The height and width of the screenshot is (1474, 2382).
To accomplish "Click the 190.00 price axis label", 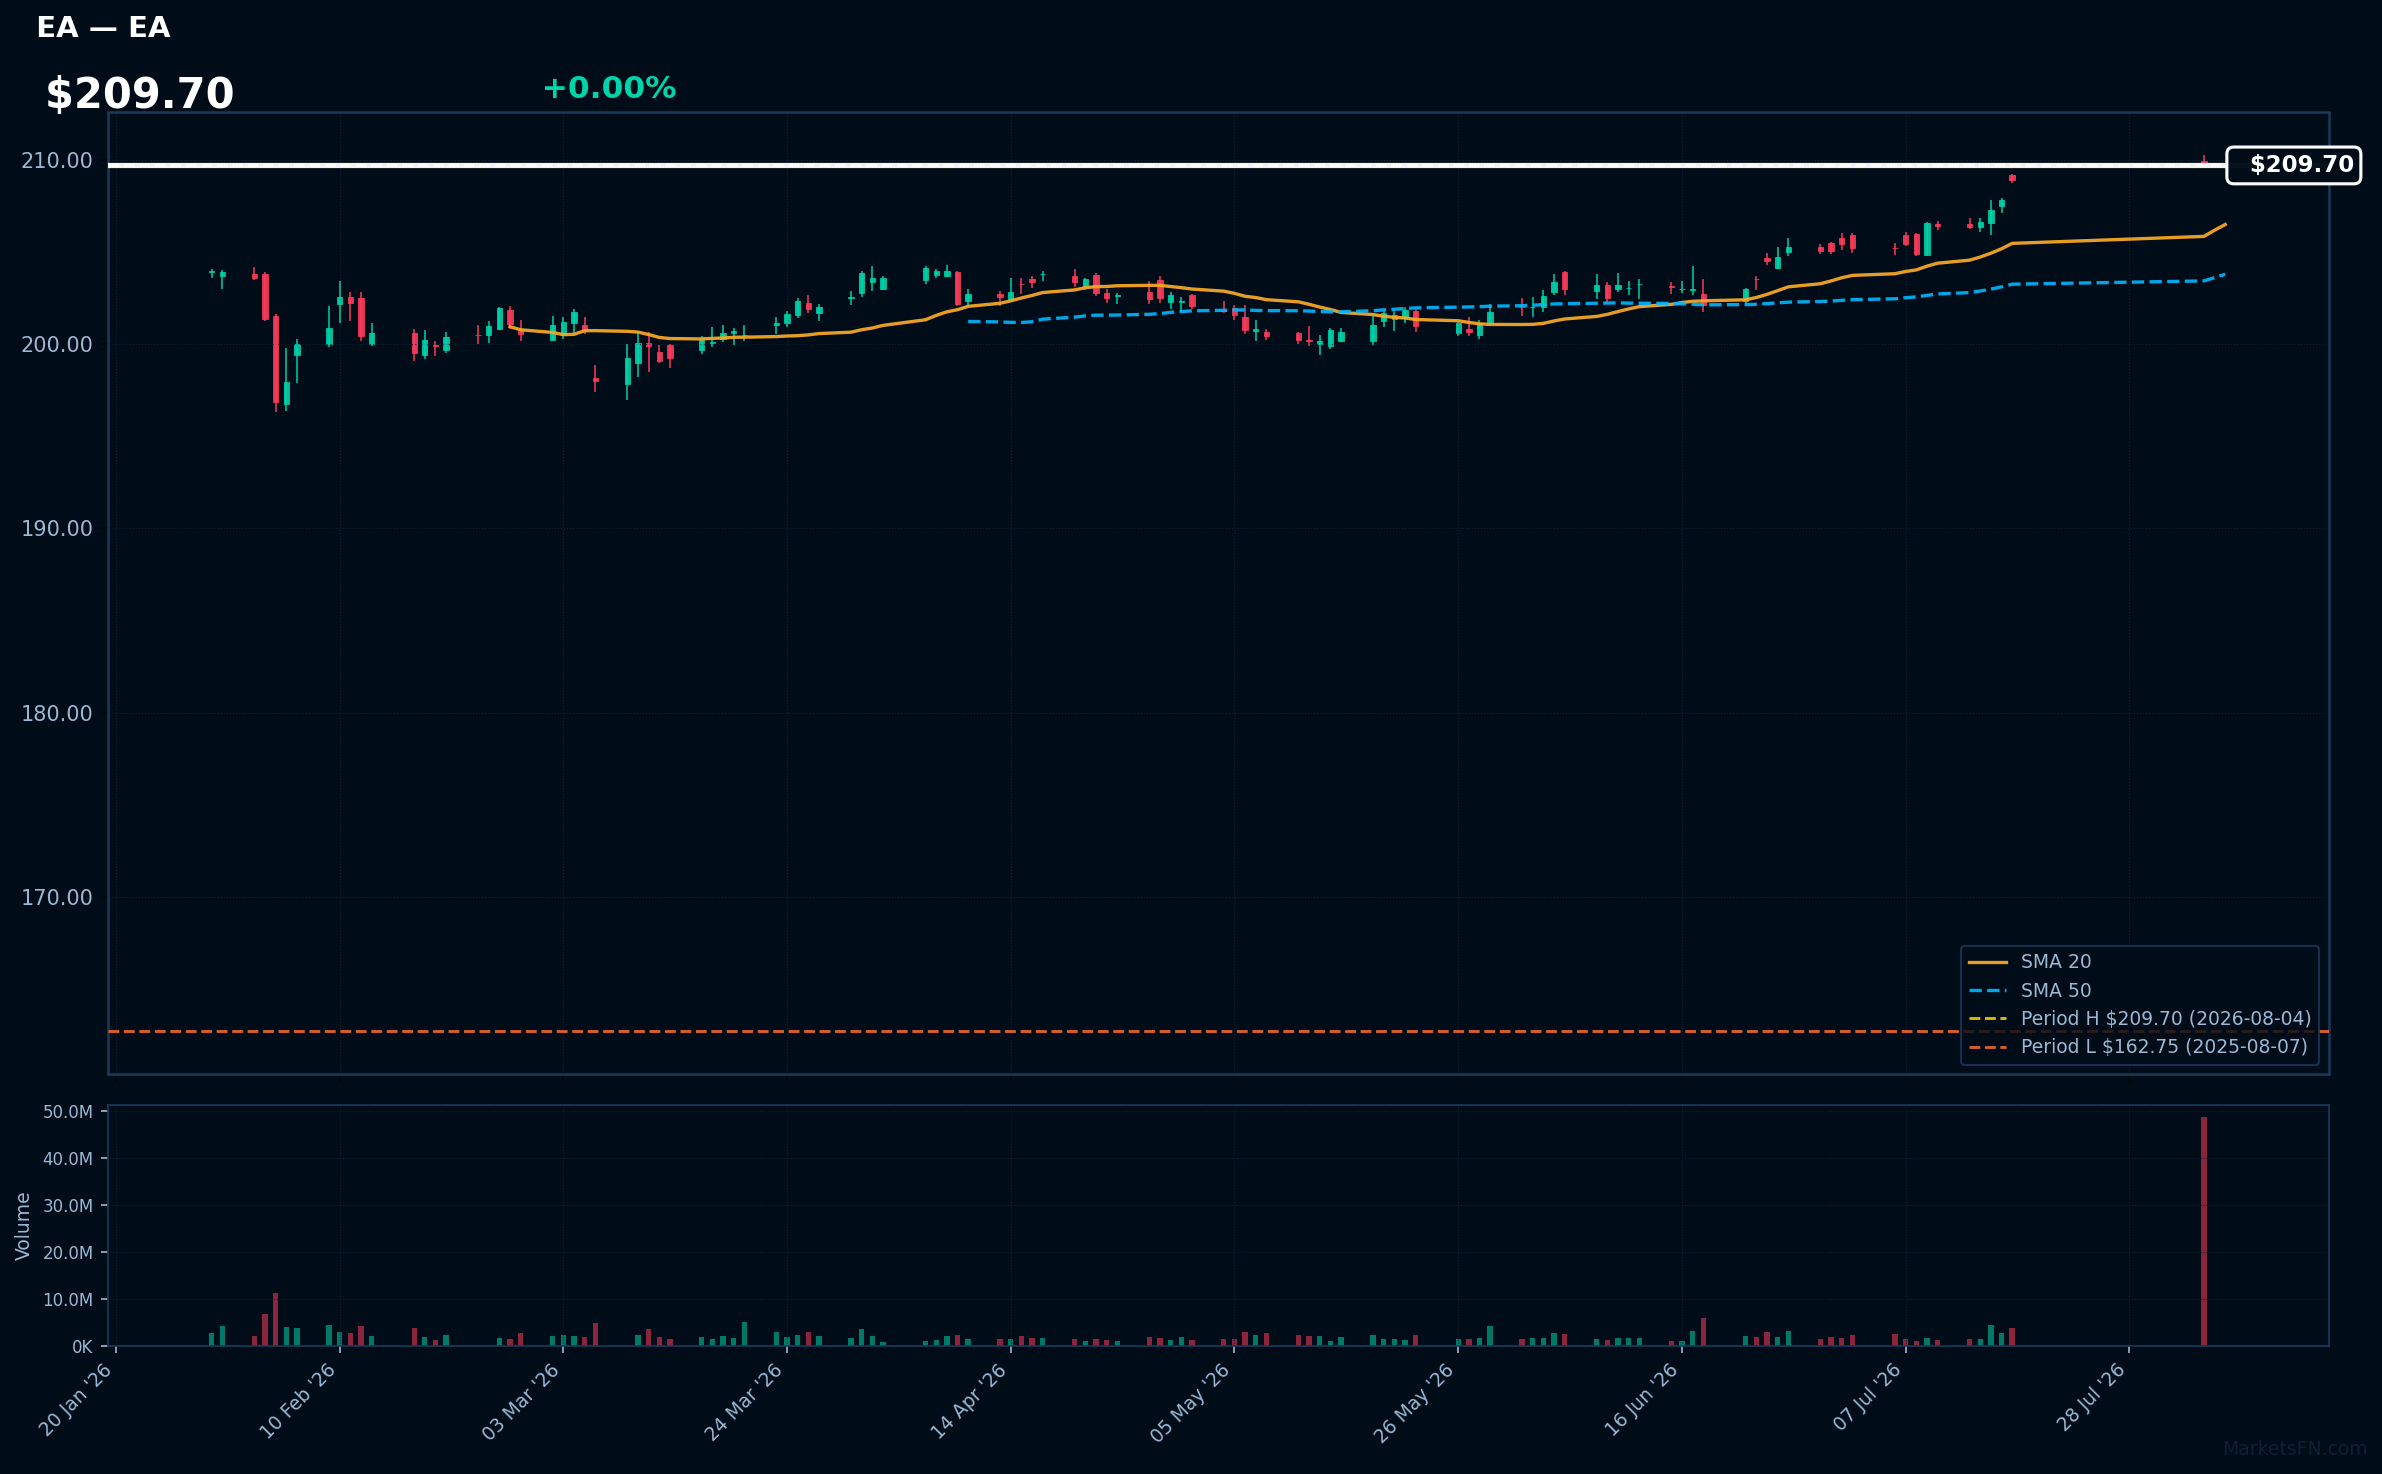I will [56, 529].
